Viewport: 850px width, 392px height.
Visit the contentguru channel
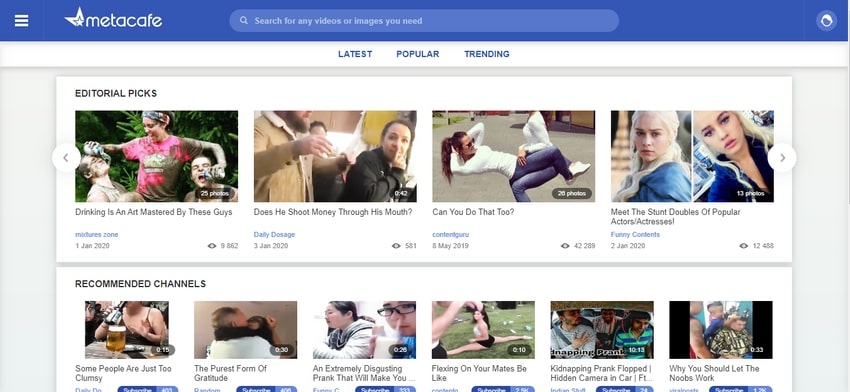450,235
